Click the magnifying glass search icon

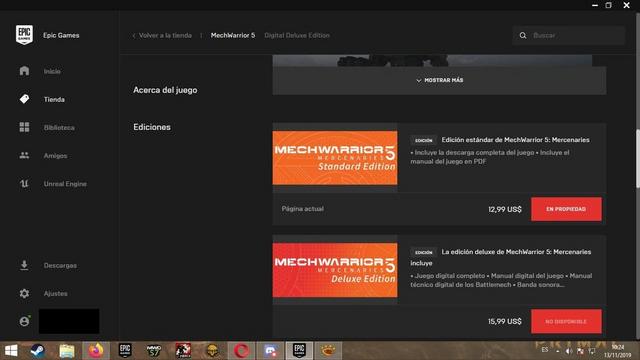523,36
